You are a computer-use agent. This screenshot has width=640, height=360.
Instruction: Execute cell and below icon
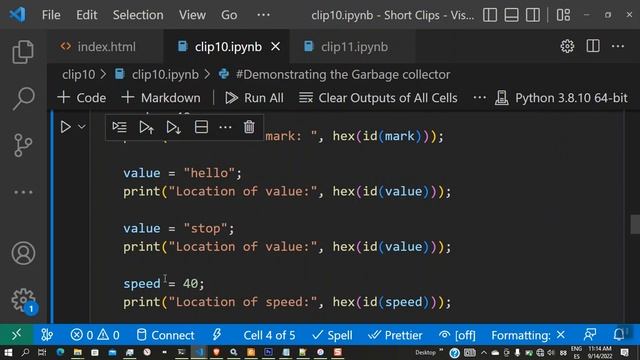pos(174,127)
